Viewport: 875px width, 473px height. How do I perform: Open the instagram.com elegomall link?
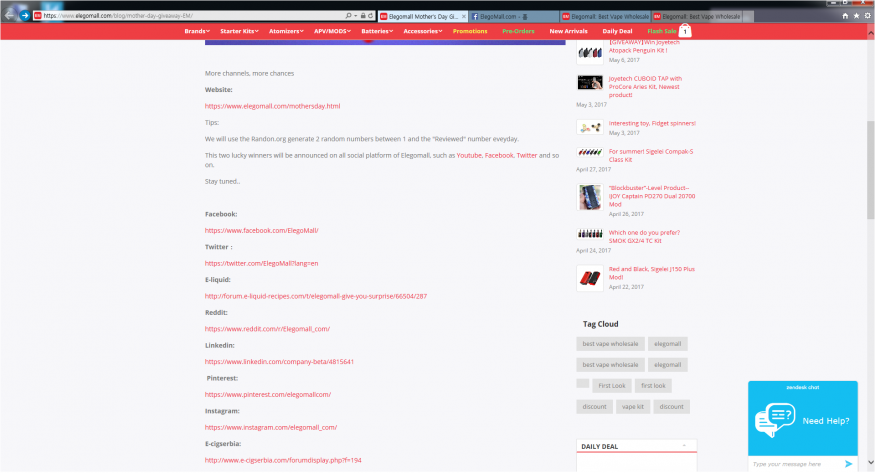271,427
